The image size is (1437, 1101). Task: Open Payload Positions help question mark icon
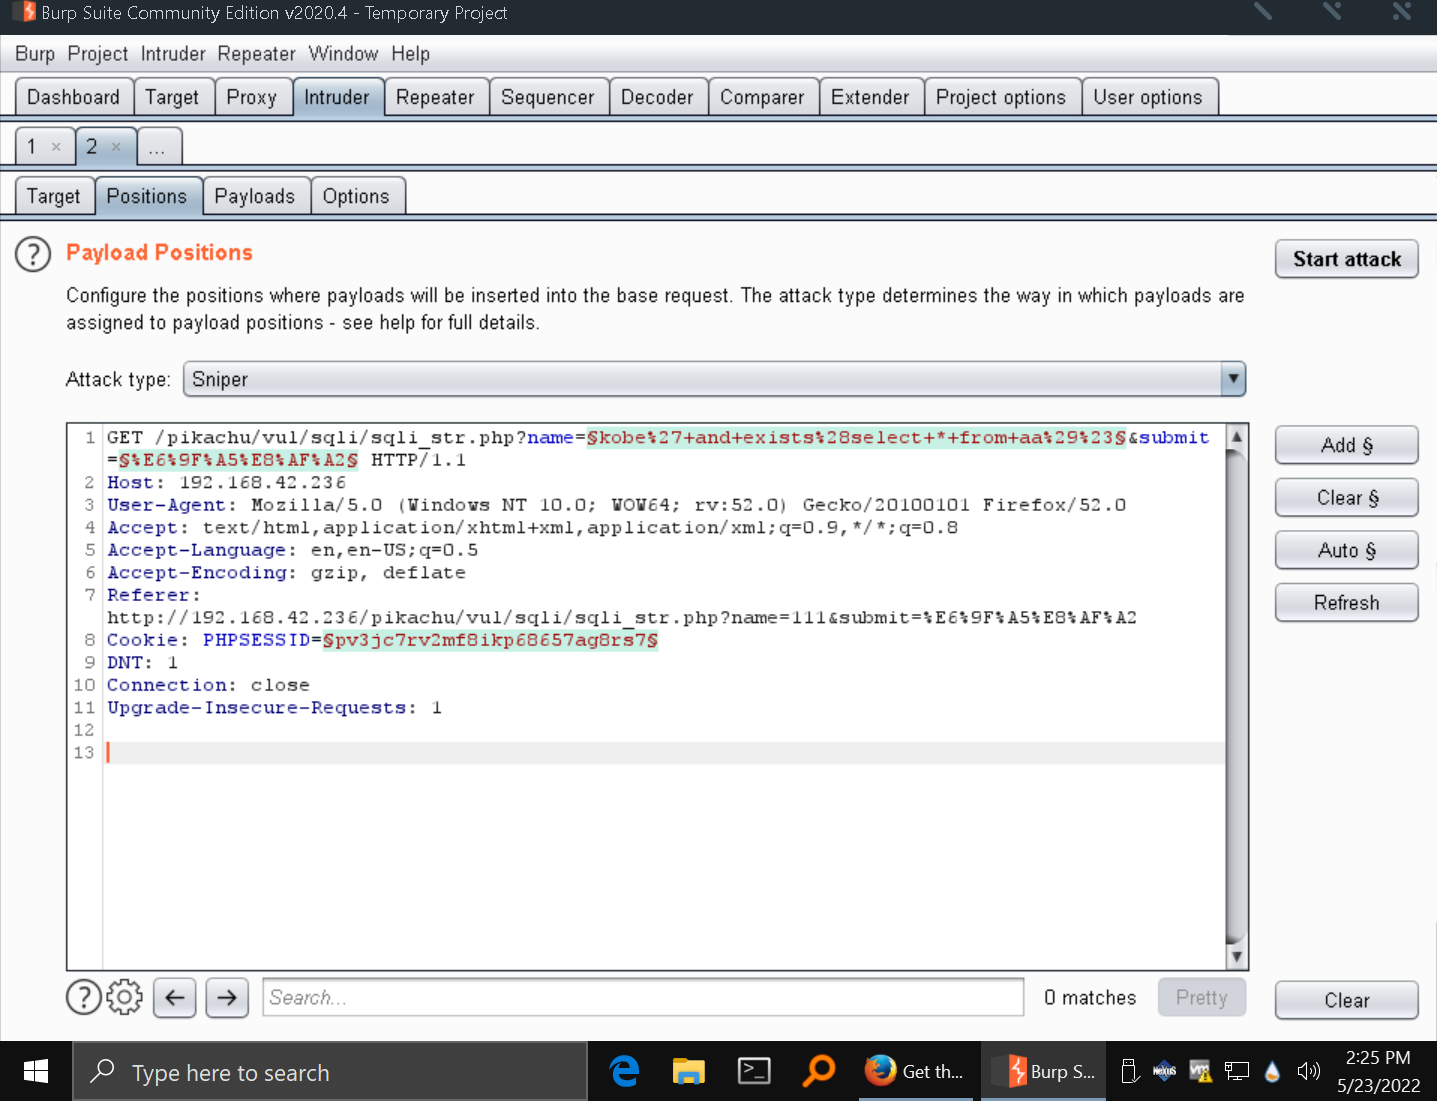[x=33, y=254]
